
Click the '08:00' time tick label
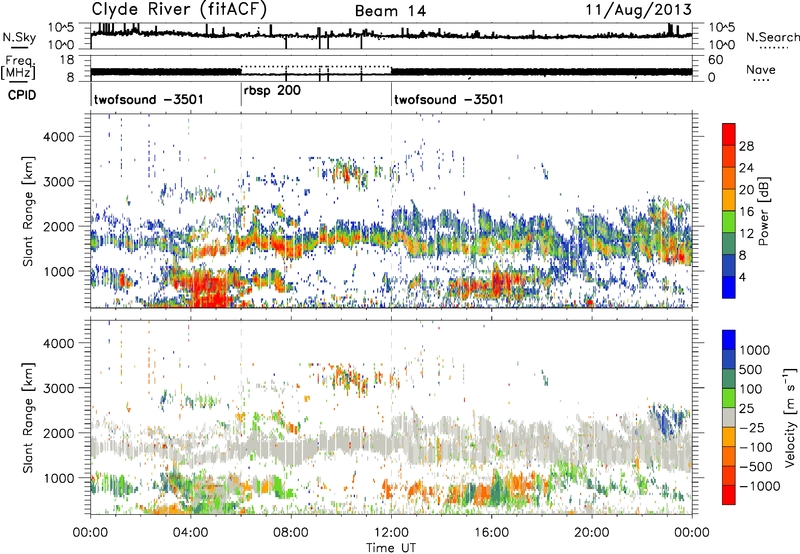pyautogui.click(x=291, y=533)
